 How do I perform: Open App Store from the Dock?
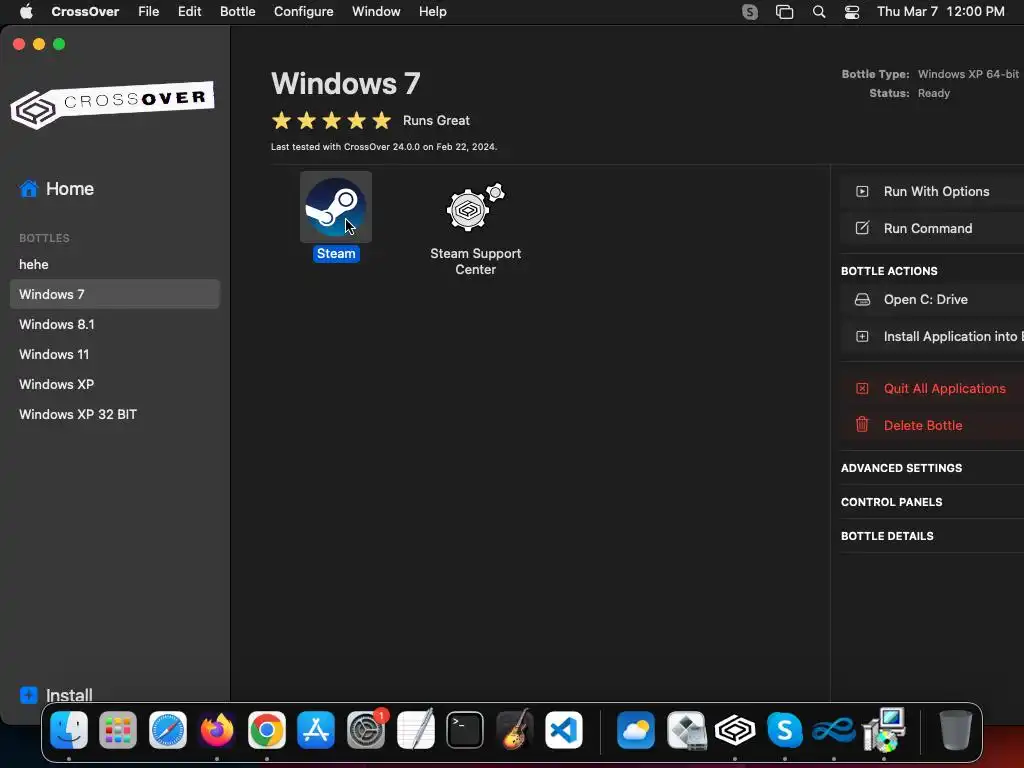pos(316,729)
